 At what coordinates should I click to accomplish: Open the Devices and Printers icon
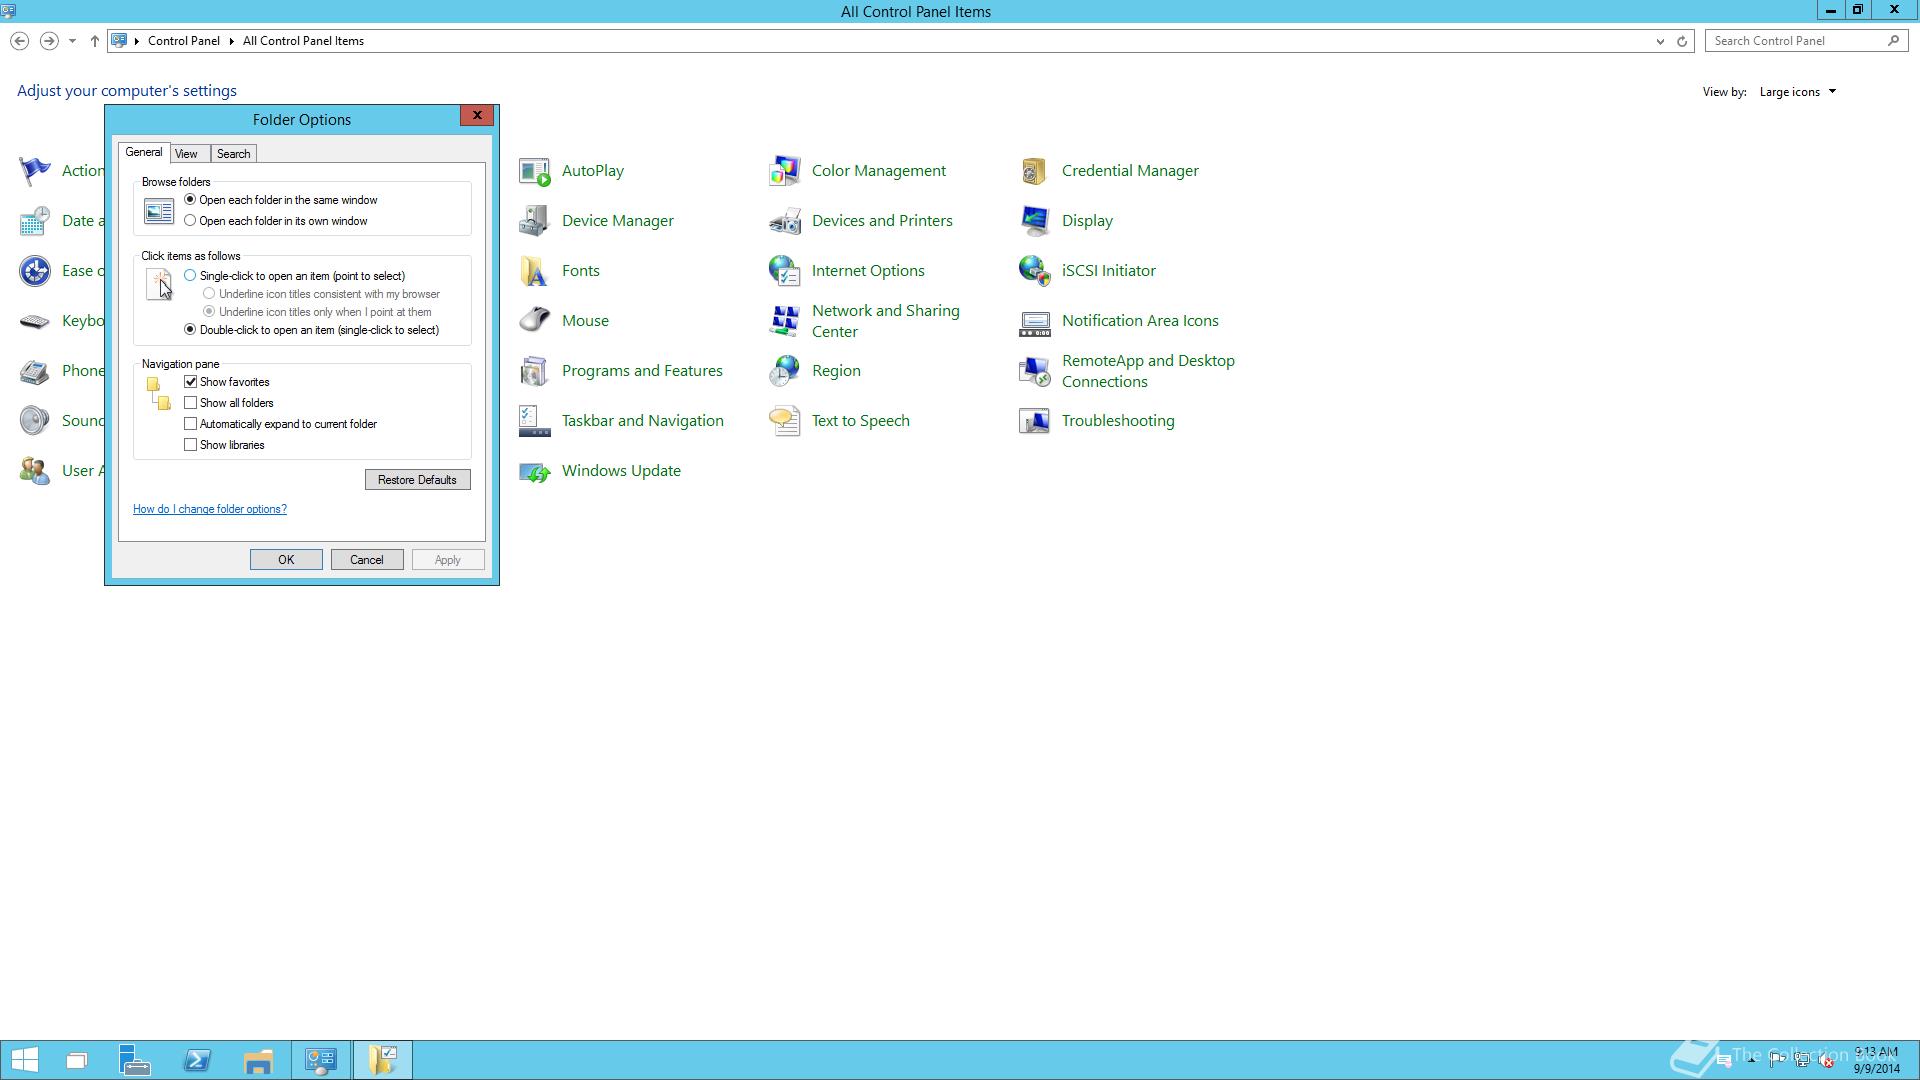click(785, 221)
